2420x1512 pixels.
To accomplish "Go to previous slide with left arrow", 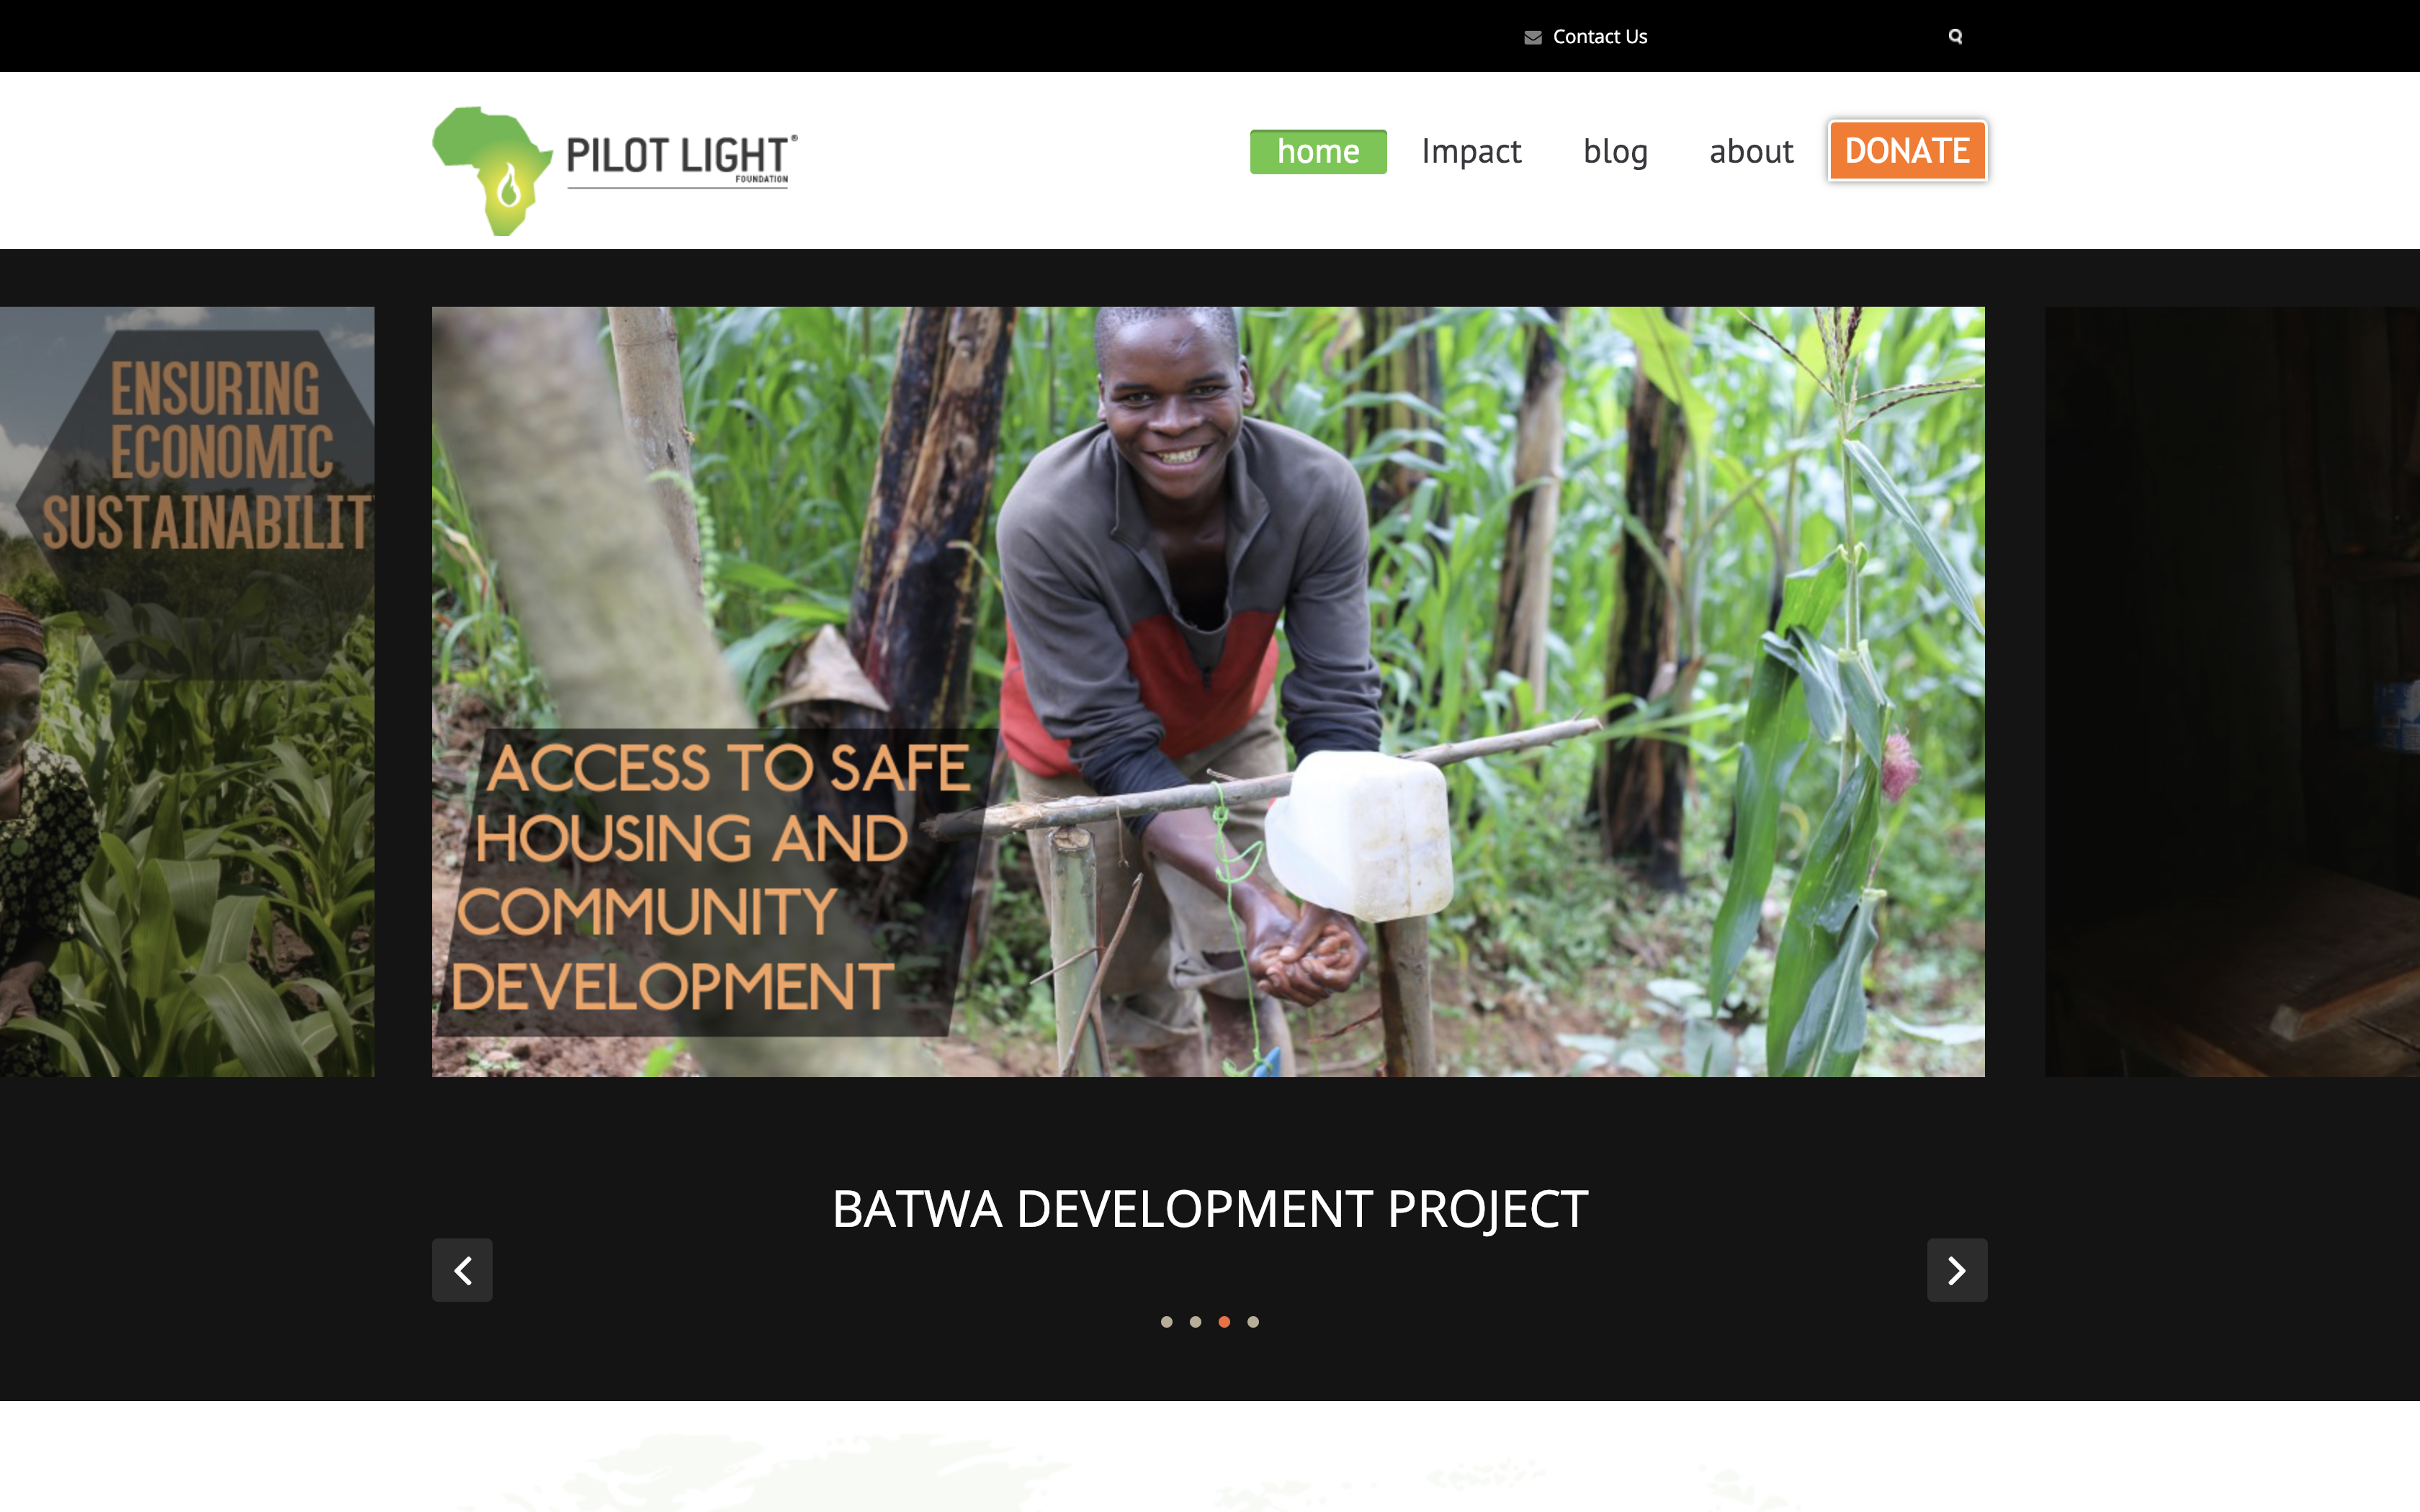I will coord(462,1270).
